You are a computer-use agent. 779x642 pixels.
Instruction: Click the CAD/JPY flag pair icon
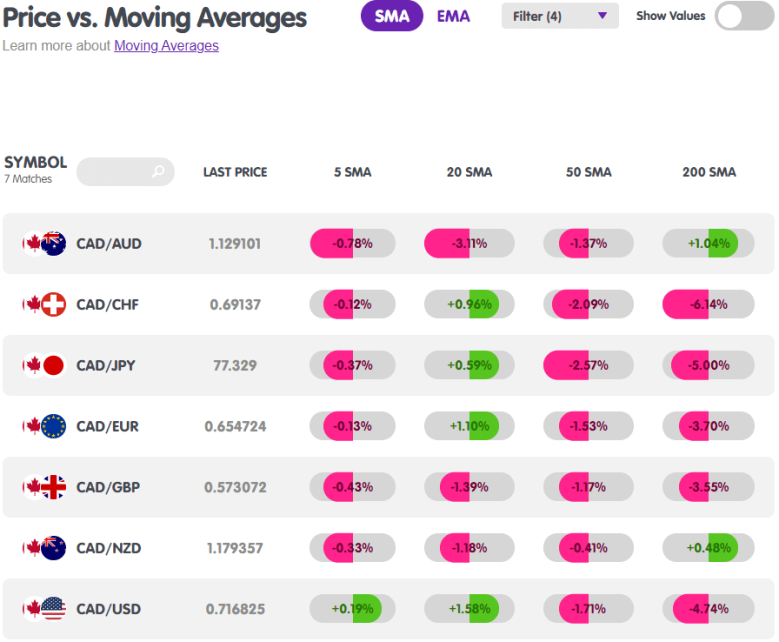(x=44, y=365)
